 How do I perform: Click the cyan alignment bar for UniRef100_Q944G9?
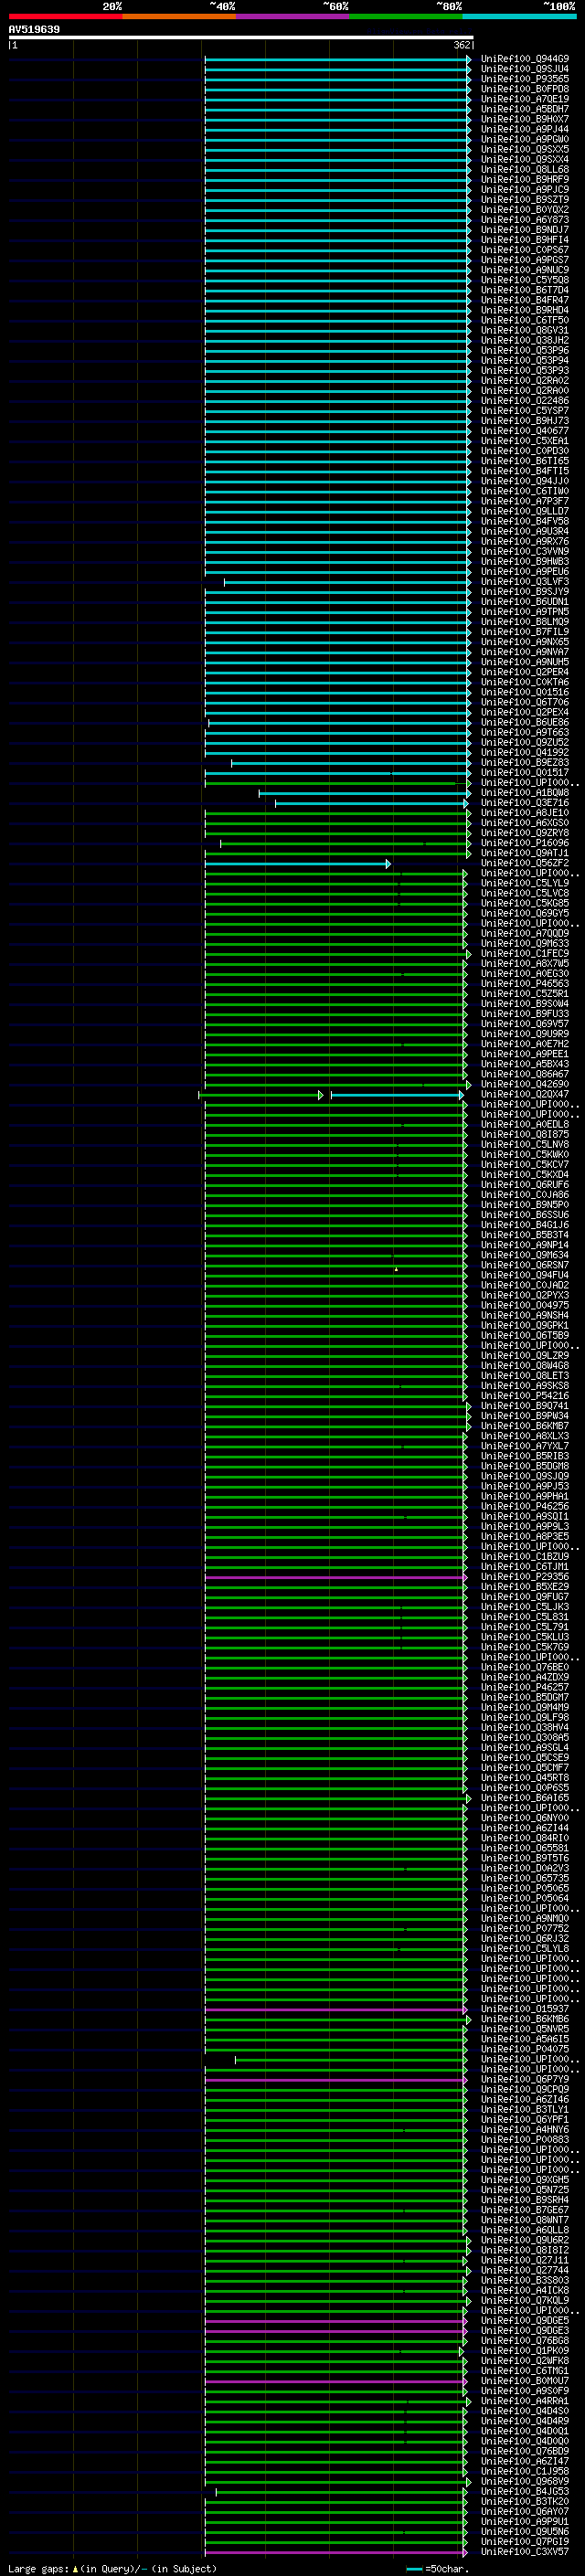337,59
